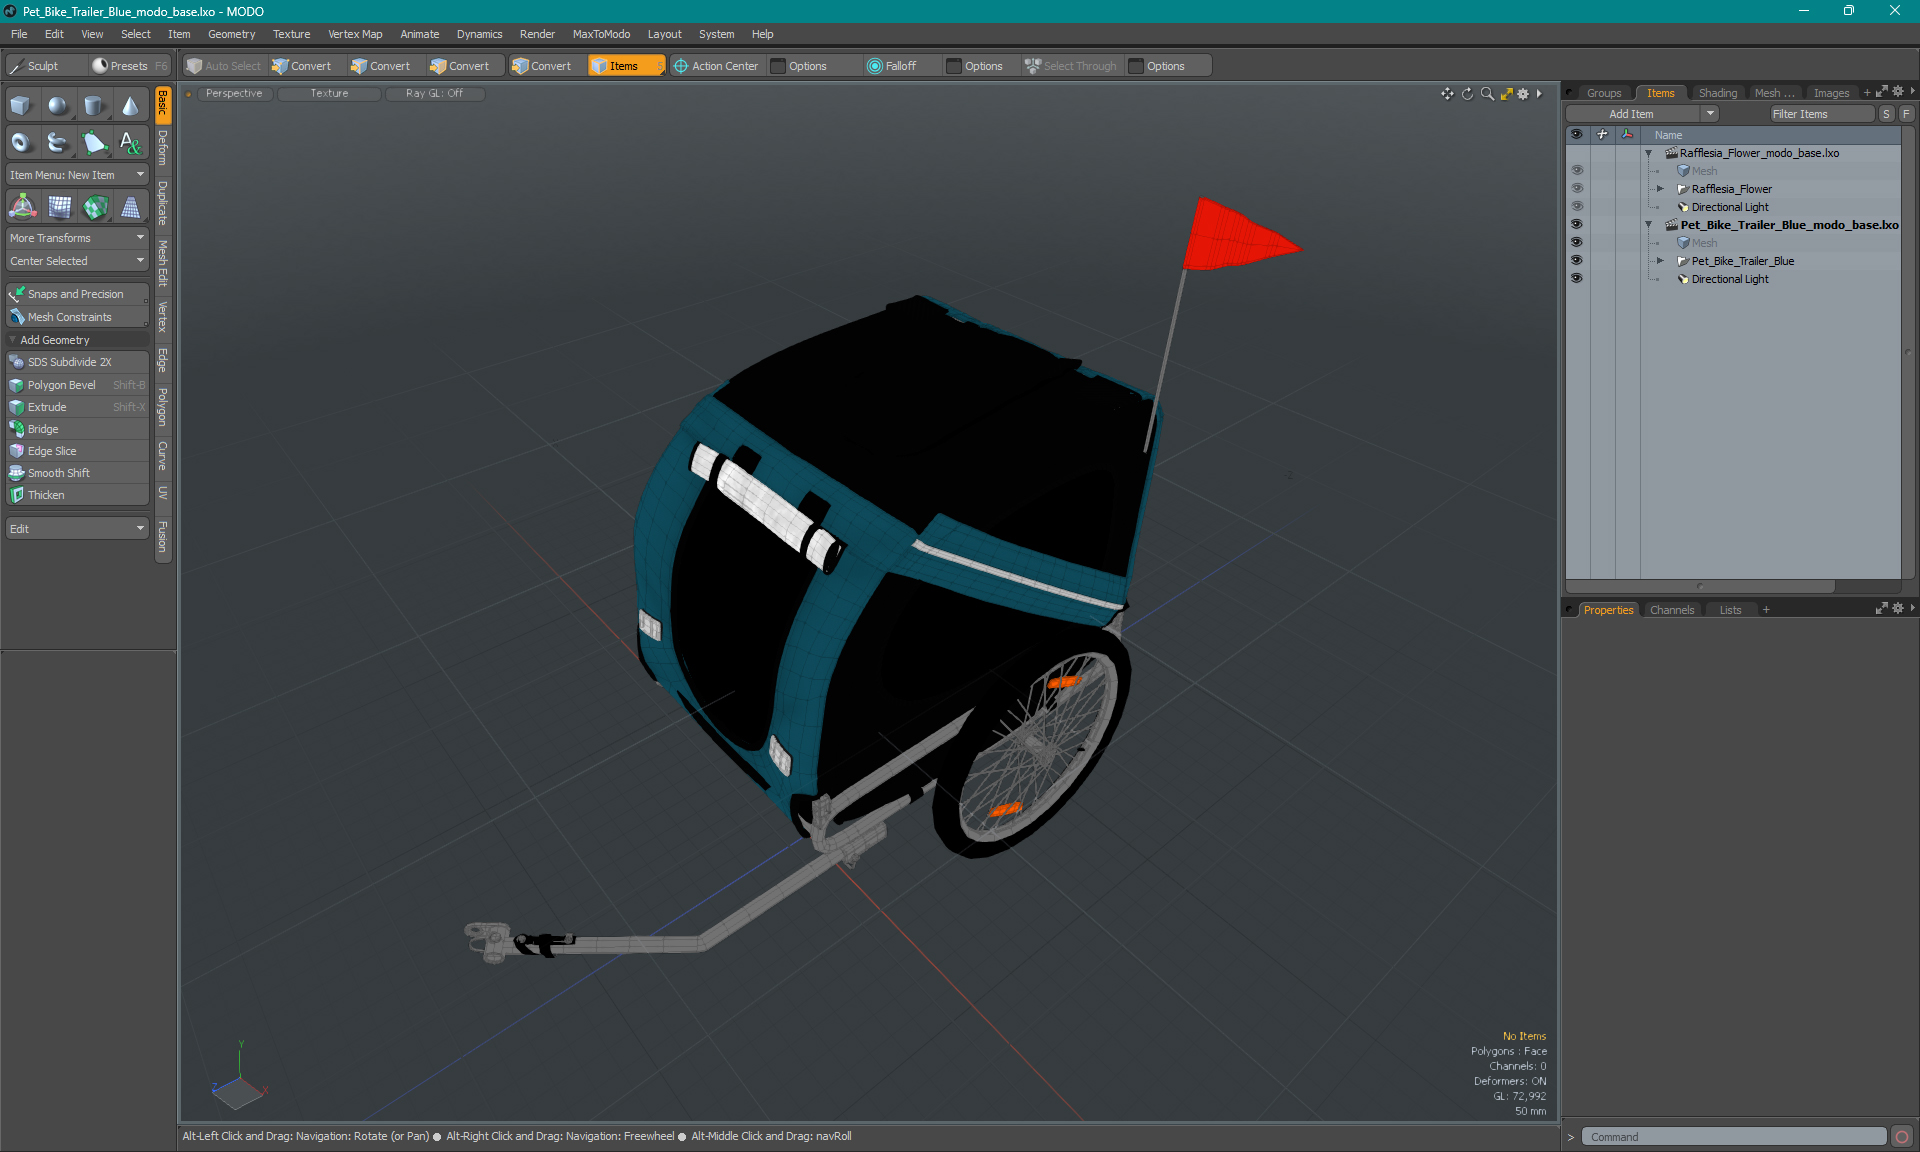Open the MaxToModo menu

pos(601,34)
